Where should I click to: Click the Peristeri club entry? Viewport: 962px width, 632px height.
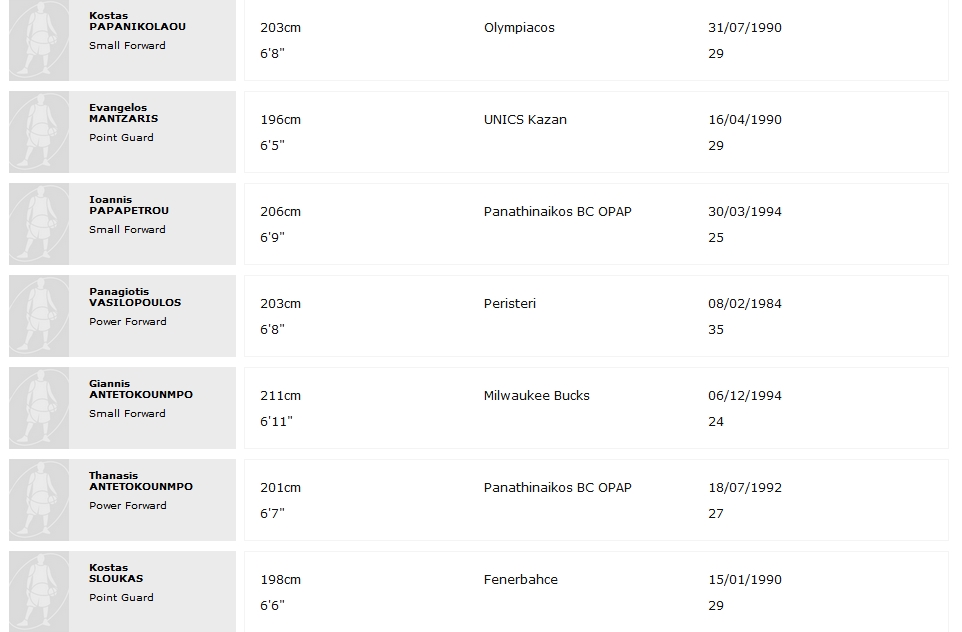510,304
